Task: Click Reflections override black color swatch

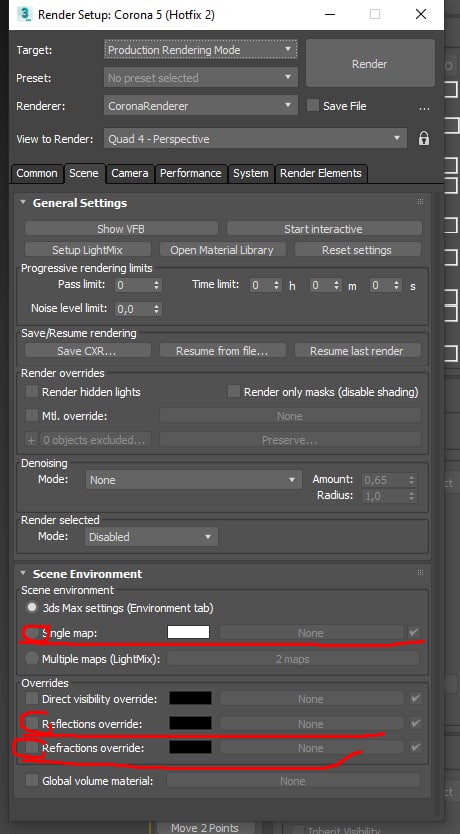Action: point(190,723)
